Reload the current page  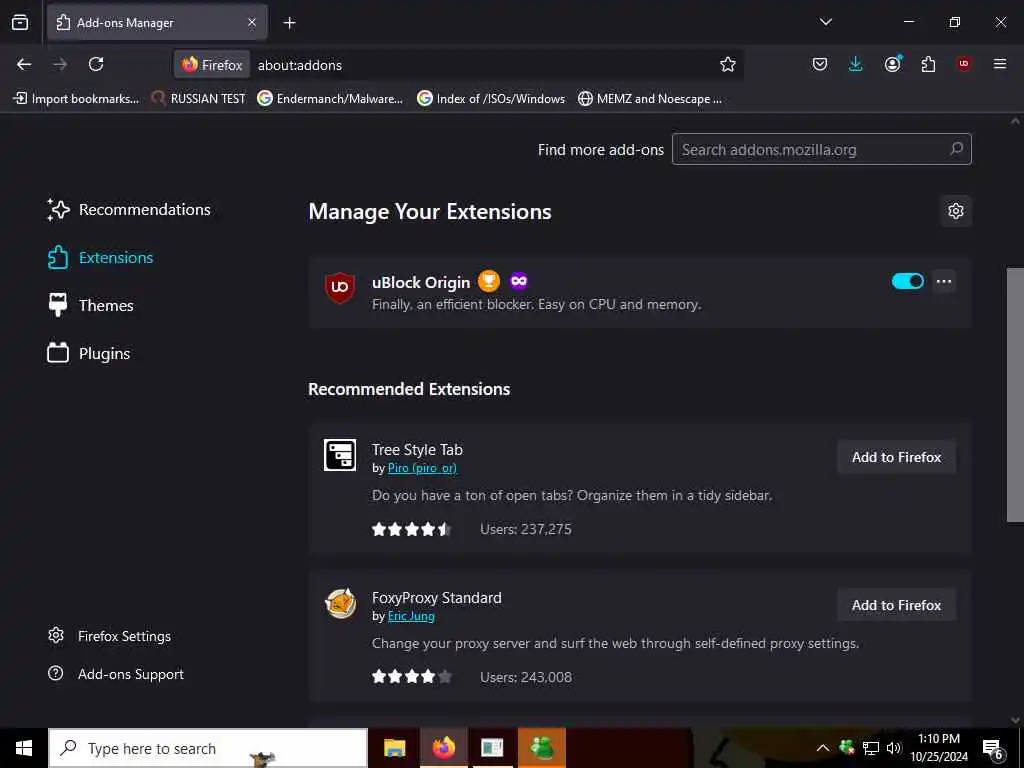coord(96,64)
